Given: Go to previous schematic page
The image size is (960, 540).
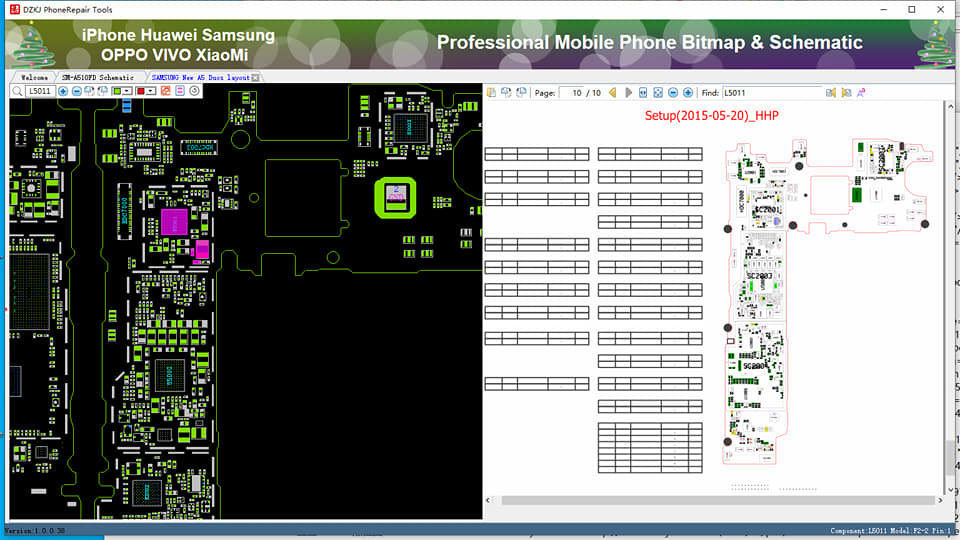Looking at the screenshot, I should (612, 92).
